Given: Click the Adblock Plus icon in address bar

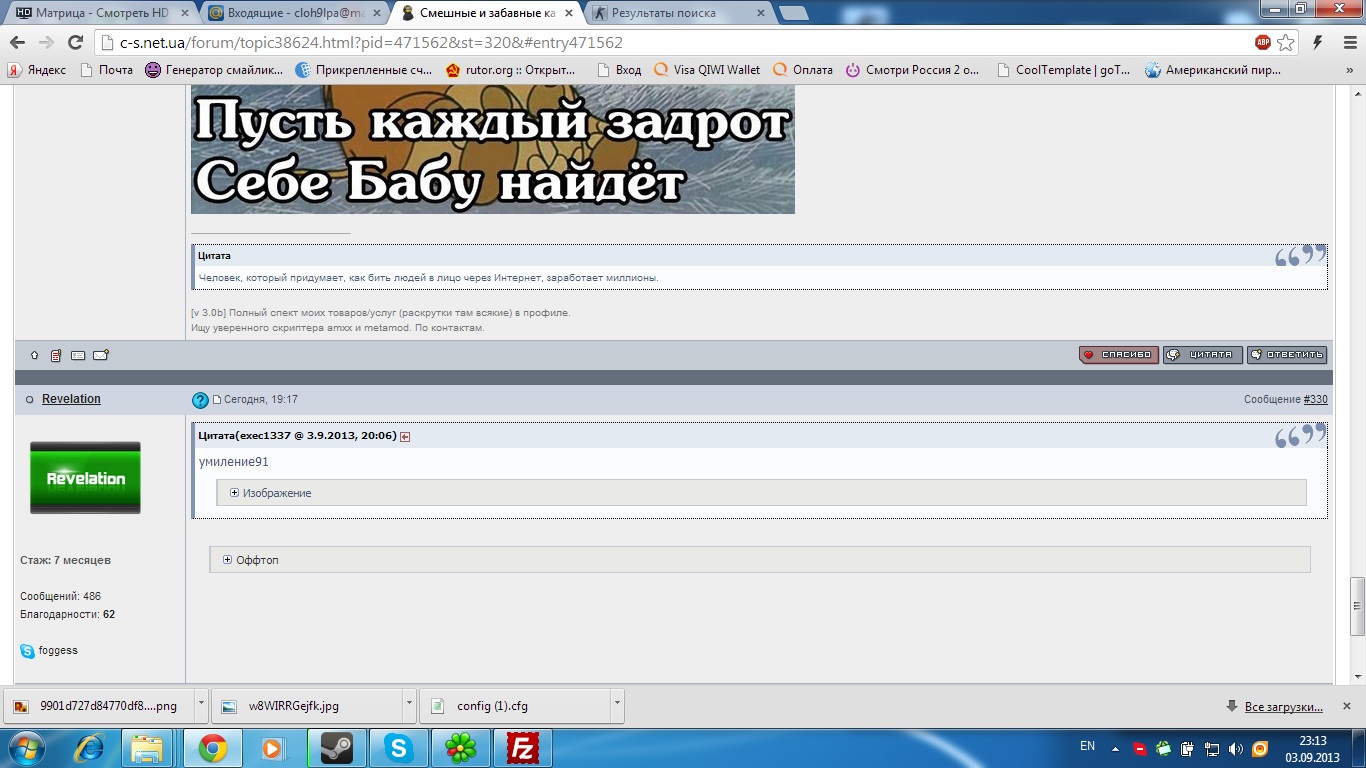Looking at the screenshot, I should (1263, 42).
